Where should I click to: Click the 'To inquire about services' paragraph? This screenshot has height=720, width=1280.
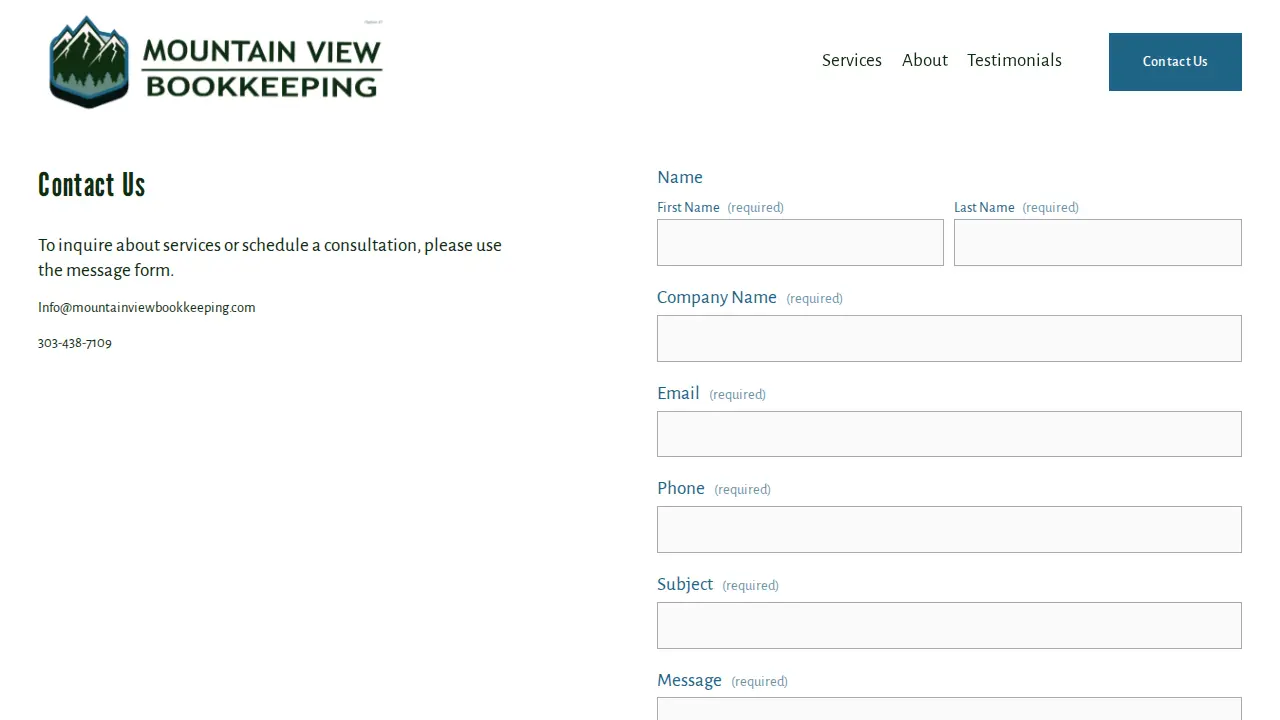pyautogui.click(x=270, y=258)
